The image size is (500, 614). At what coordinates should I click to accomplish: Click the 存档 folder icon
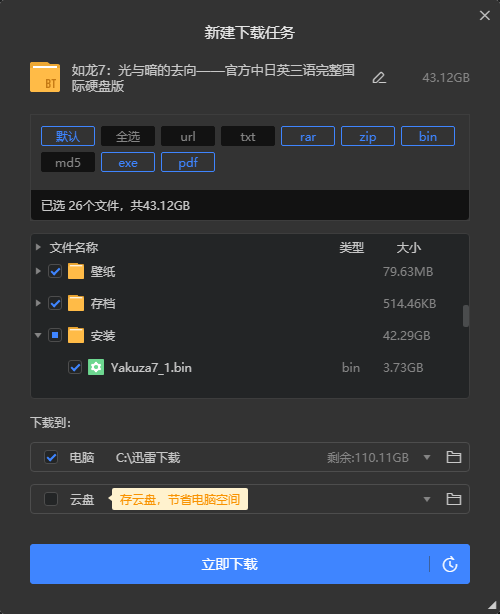click(x=76, y=303)
